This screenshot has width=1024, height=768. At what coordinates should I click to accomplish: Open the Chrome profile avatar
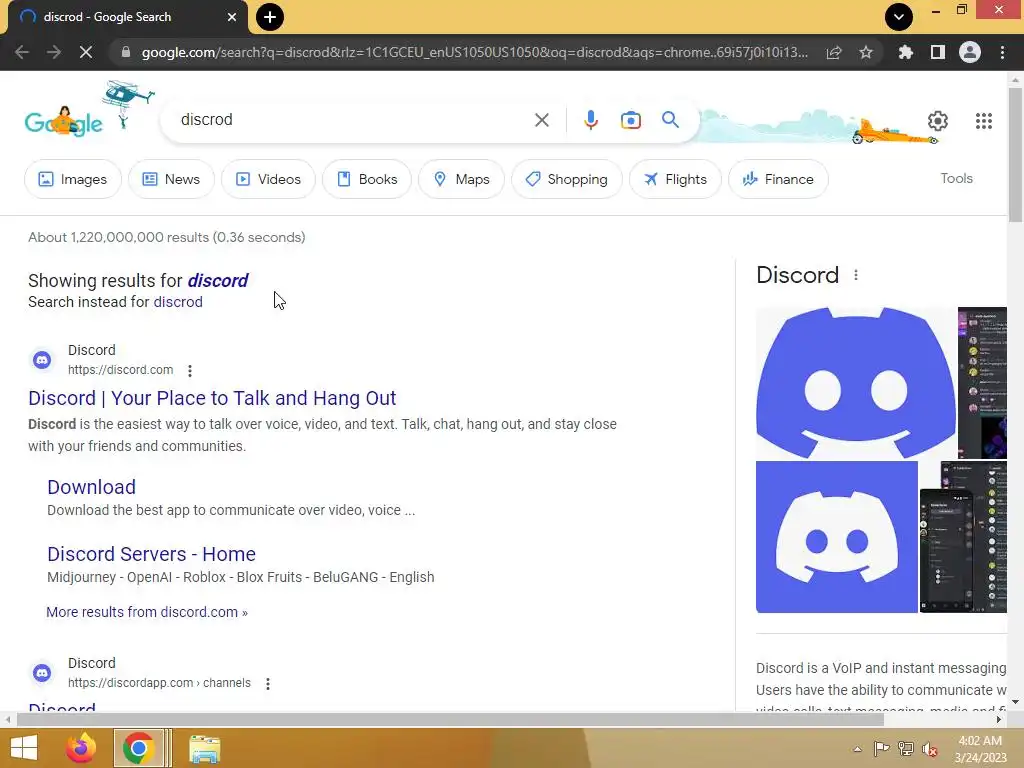point(970,52)
